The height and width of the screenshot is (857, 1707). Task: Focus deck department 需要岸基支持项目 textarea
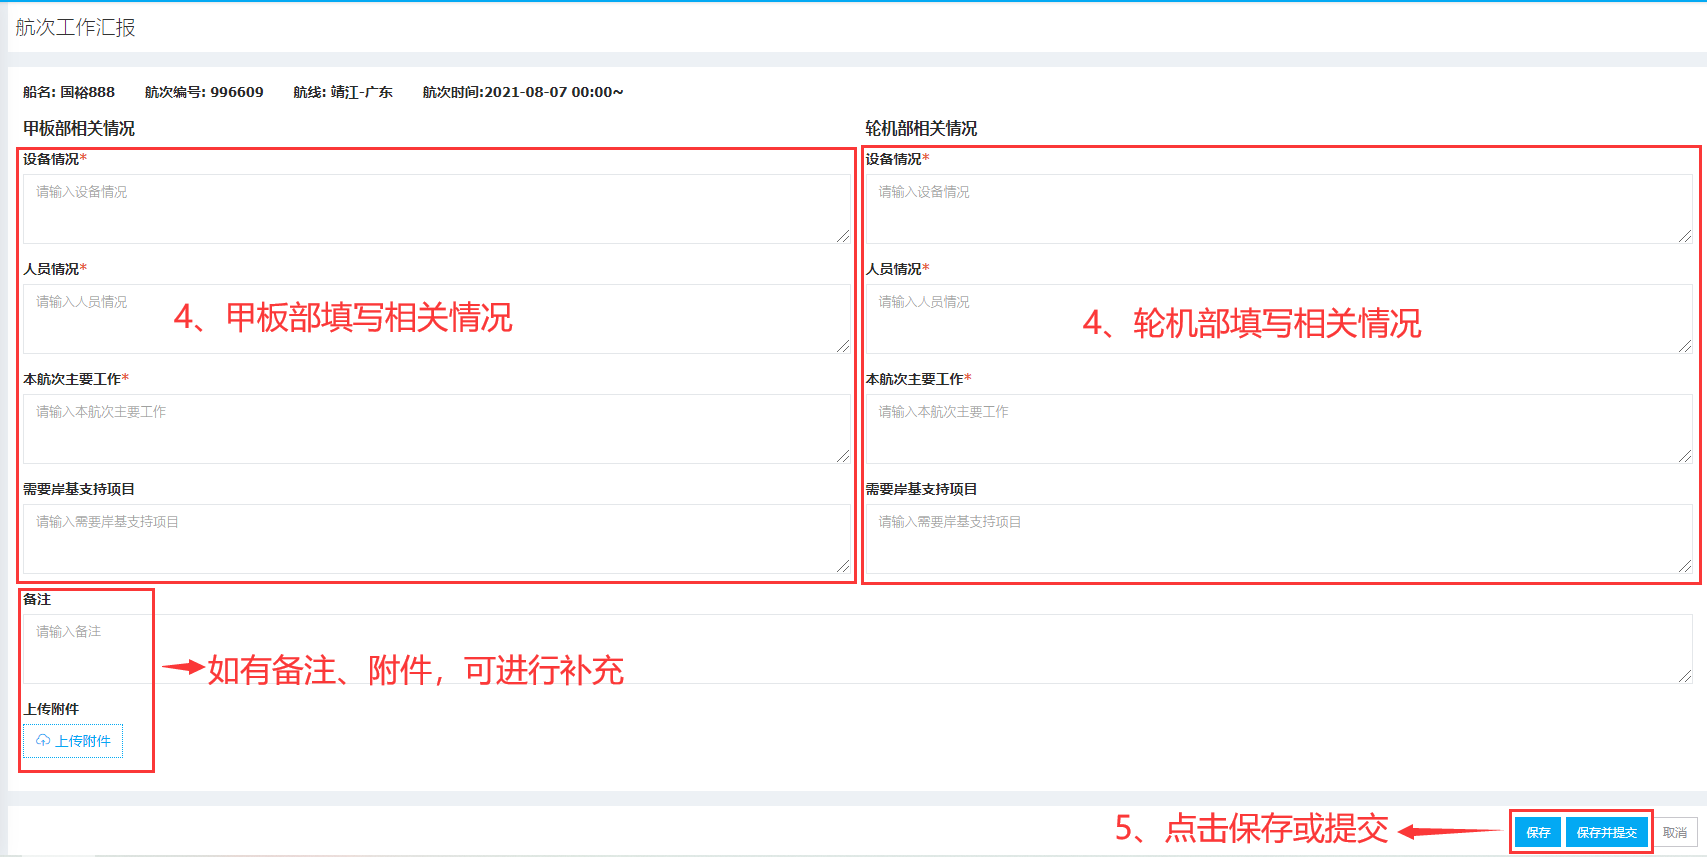click(x=437, y=539)
